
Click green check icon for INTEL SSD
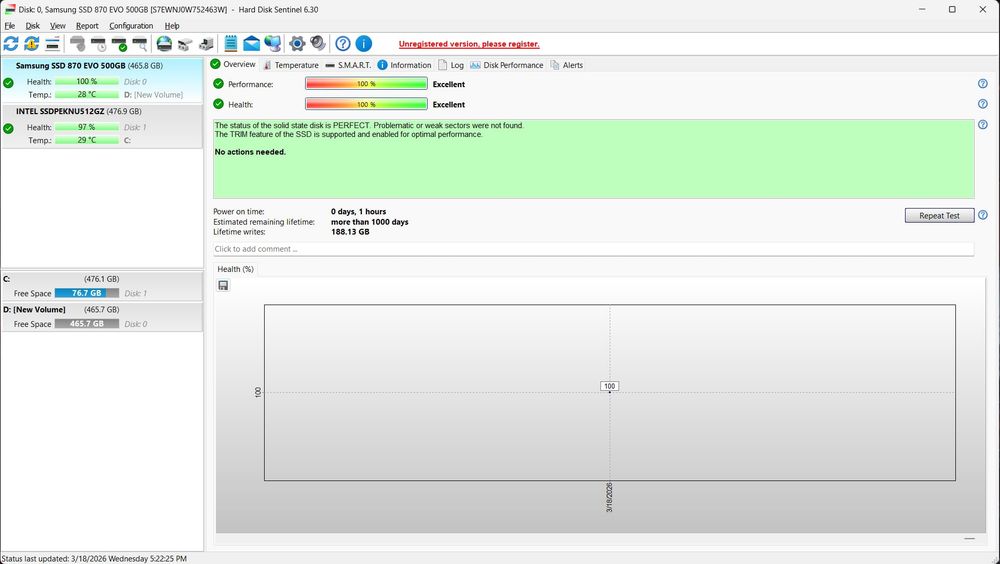point(8,128)
